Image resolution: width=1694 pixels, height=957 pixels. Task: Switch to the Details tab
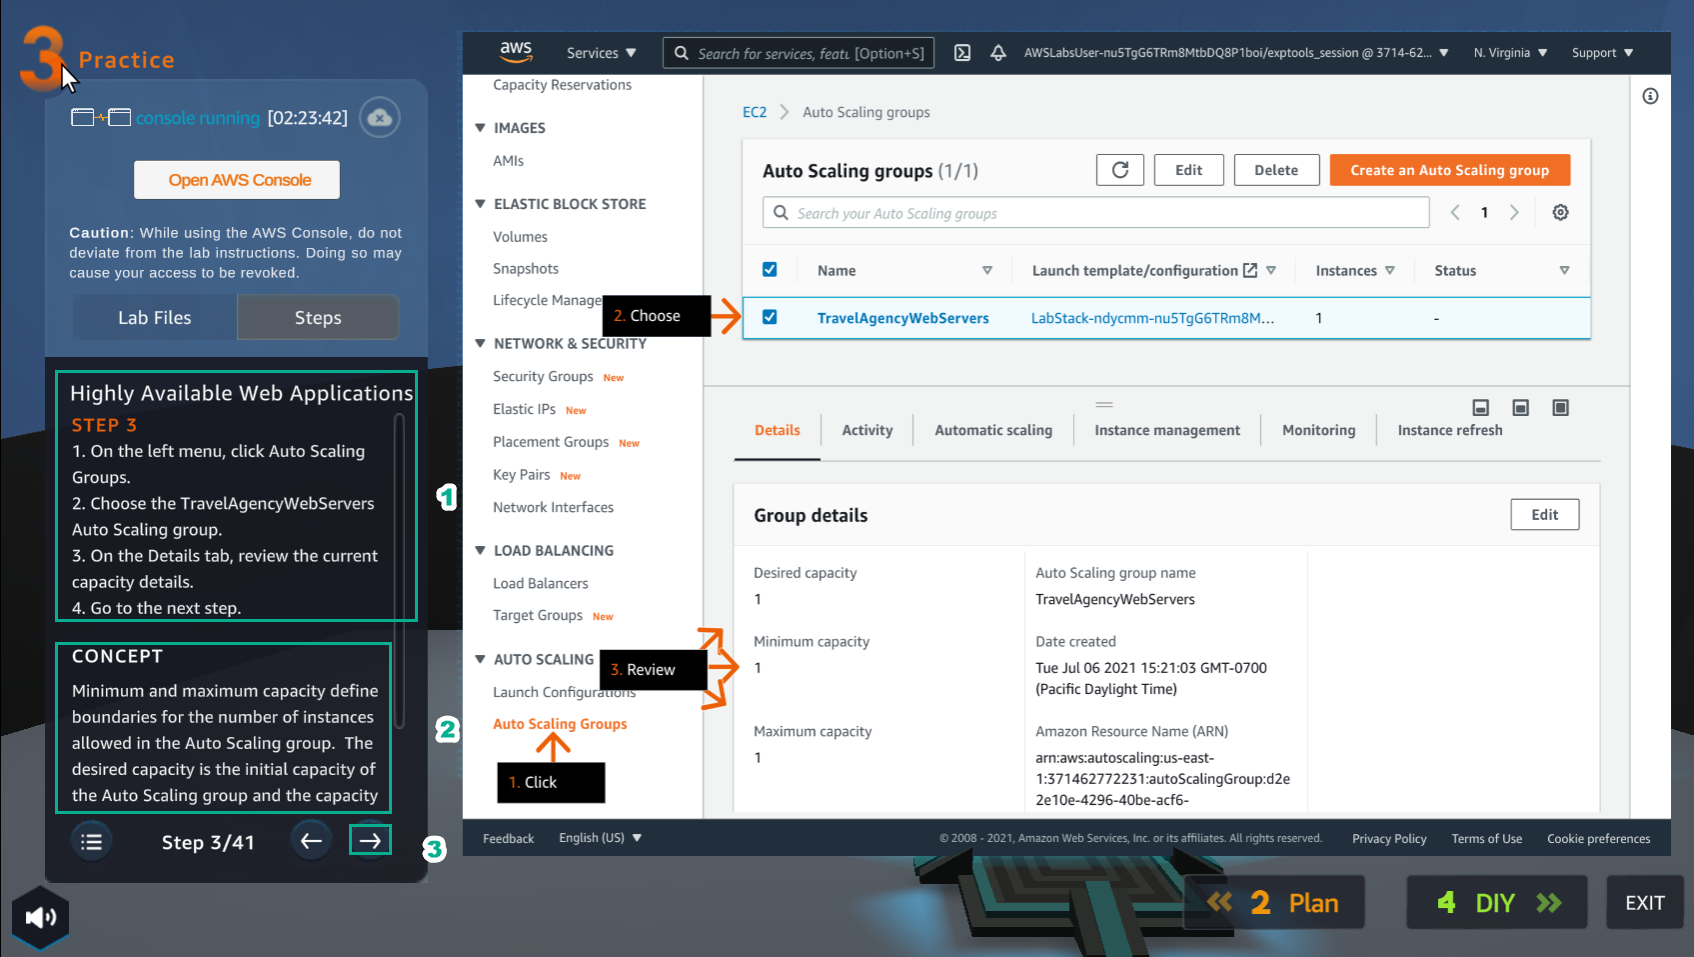[x=777, y=430]
